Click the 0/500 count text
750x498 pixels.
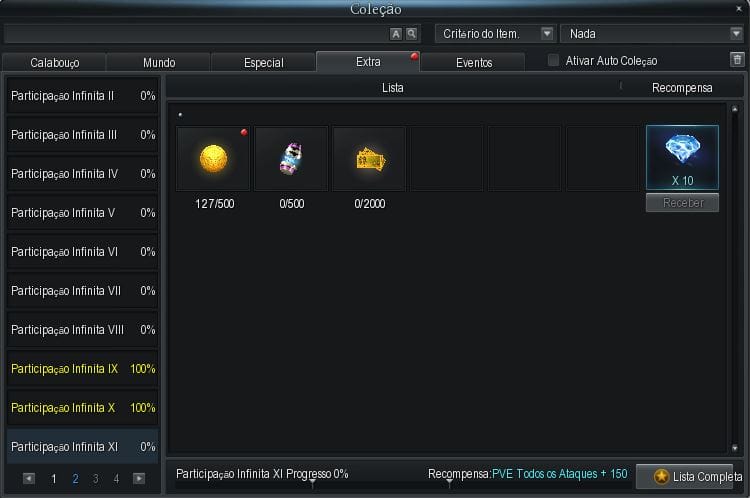point(292,204)
